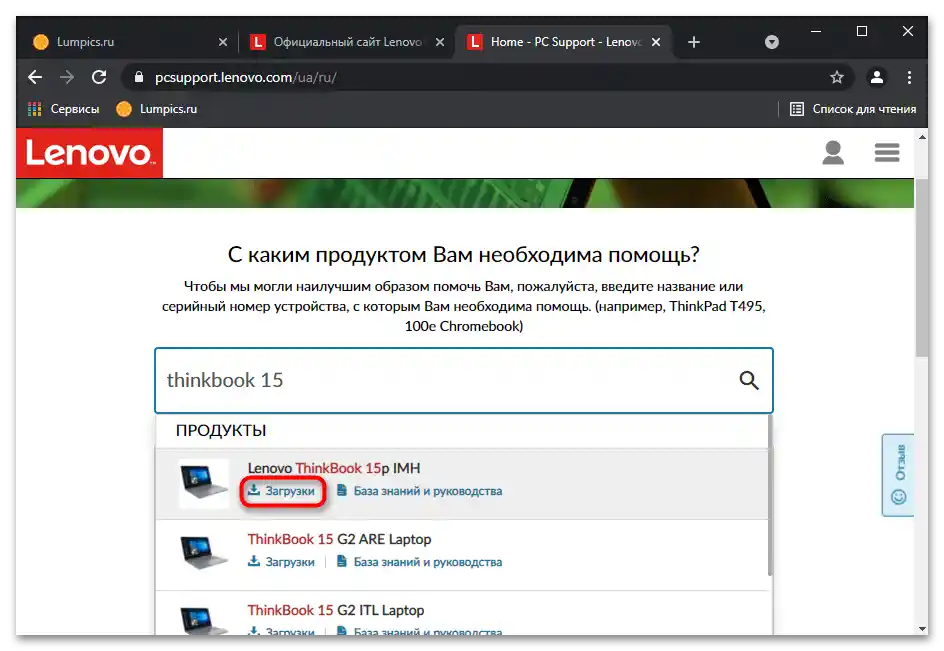This screenshot has width=944, height=651.
Task: Click the padlock site info icon
Action: [x=139, y=77]
